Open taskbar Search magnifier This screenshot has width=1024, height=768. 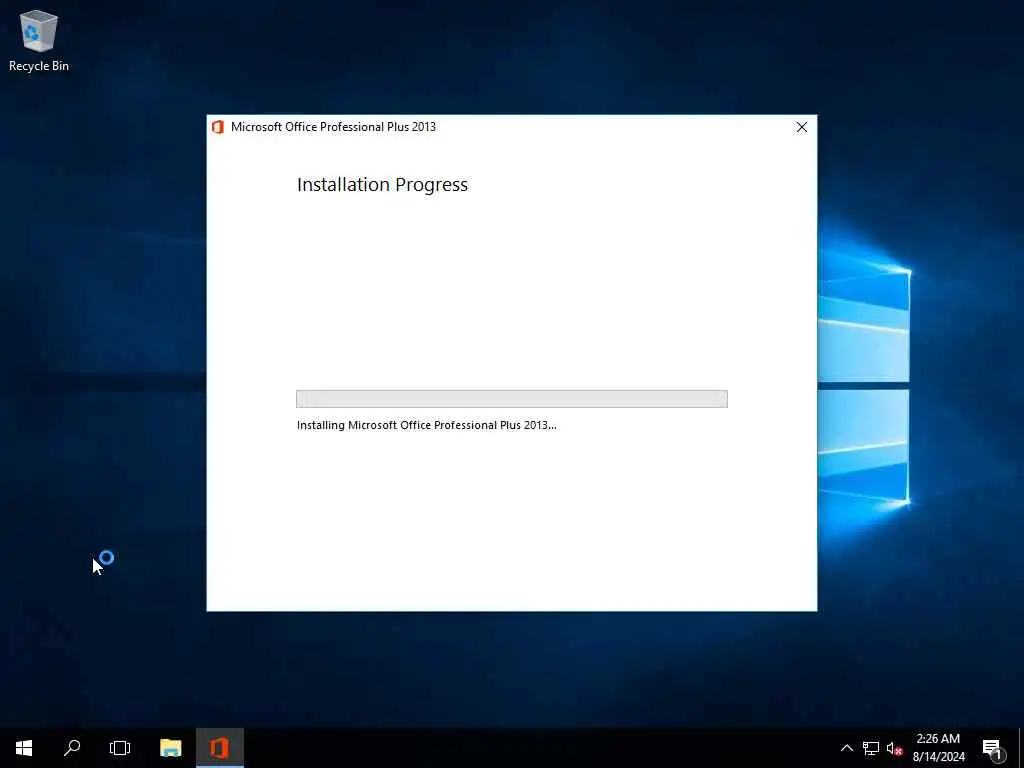pos(72,748)
